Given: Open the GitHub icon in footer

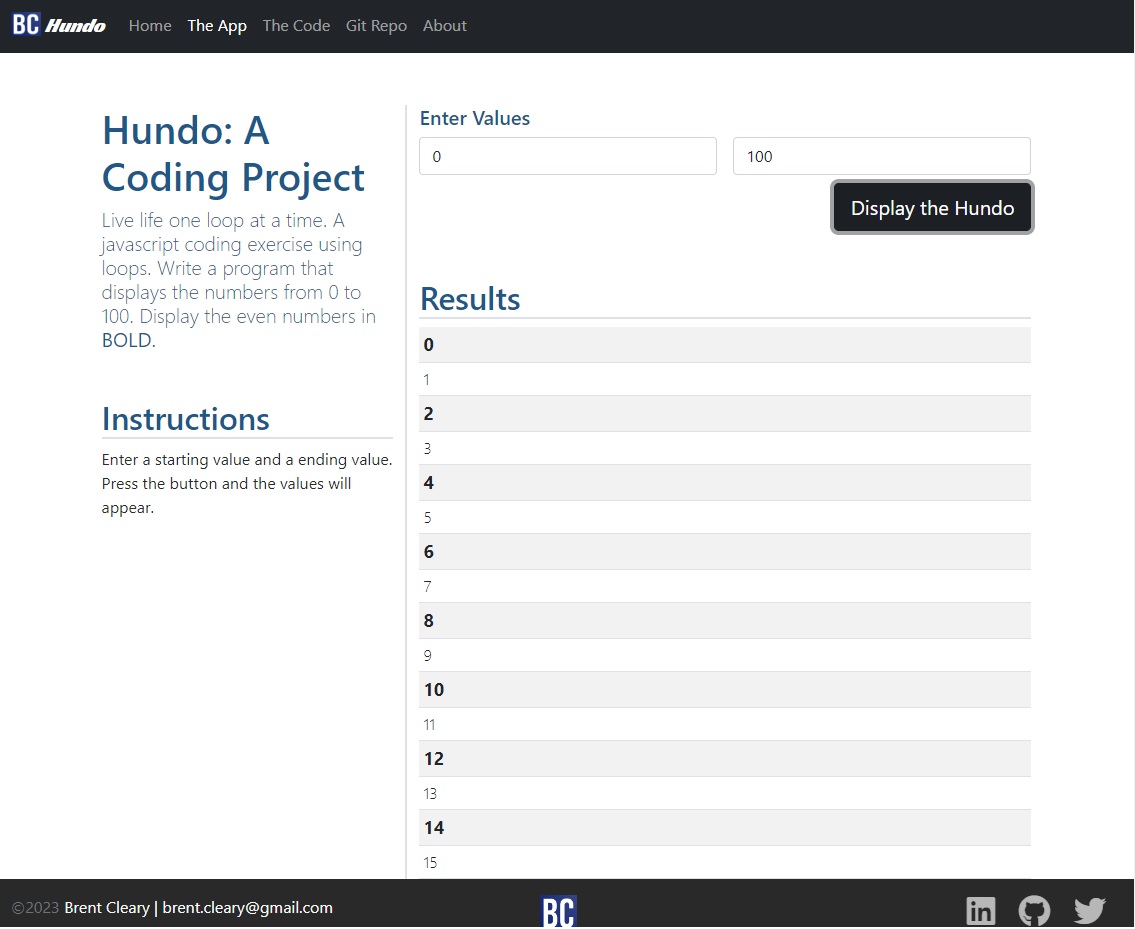Looking at the screenshot, I should 1034,911.
